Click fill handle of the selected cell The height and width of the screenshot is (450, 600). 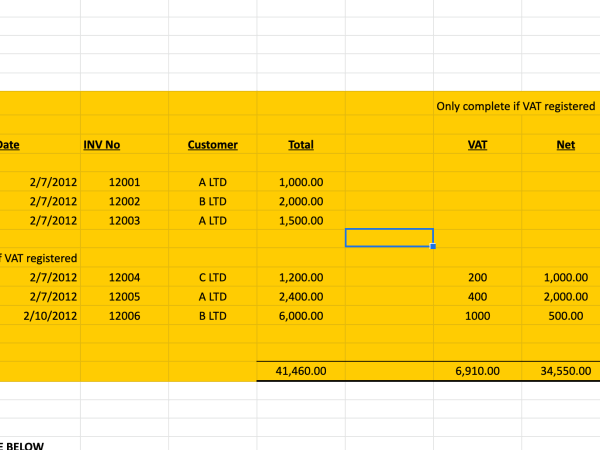coord(433,246)
